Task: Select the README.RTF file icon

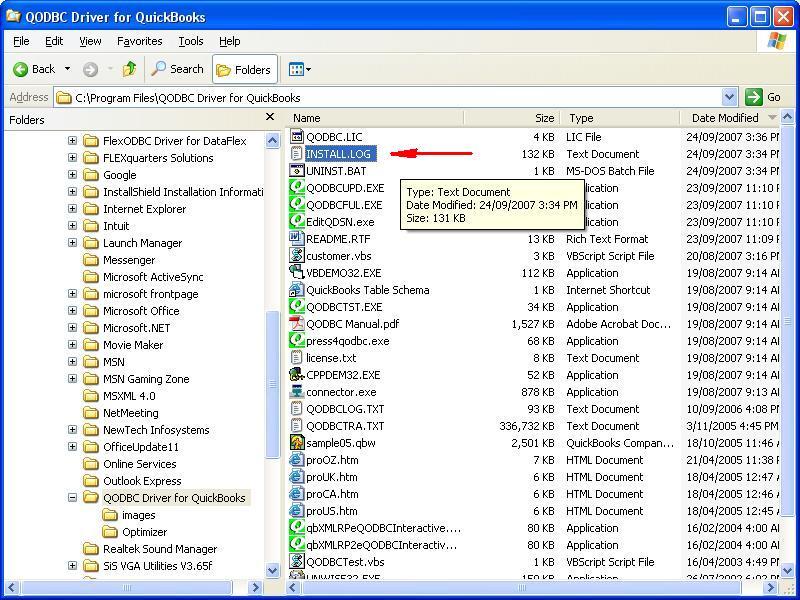Action: pos(297,239)
